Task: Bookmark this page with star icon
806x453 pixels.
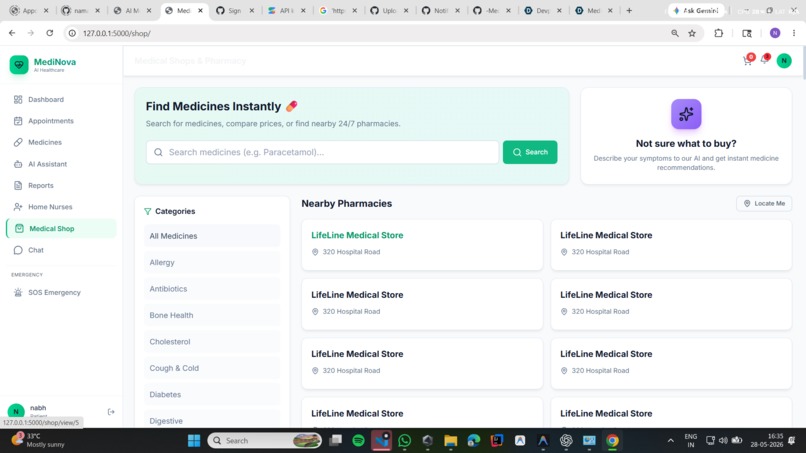Action: click(692, 33)
